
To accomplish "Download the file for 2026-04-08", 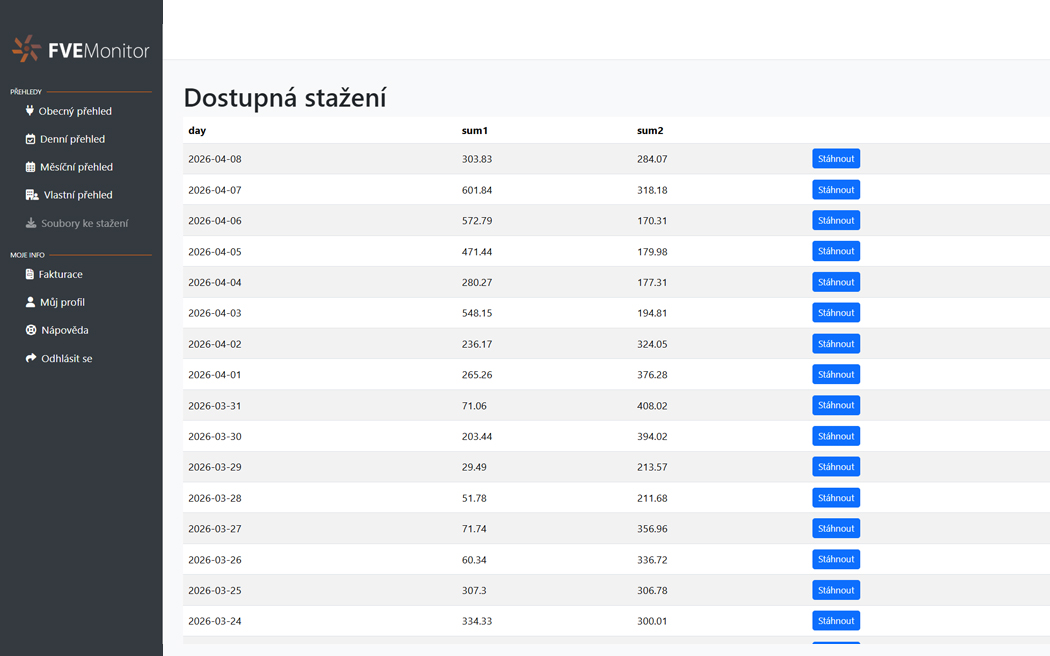I will [835, 159].
